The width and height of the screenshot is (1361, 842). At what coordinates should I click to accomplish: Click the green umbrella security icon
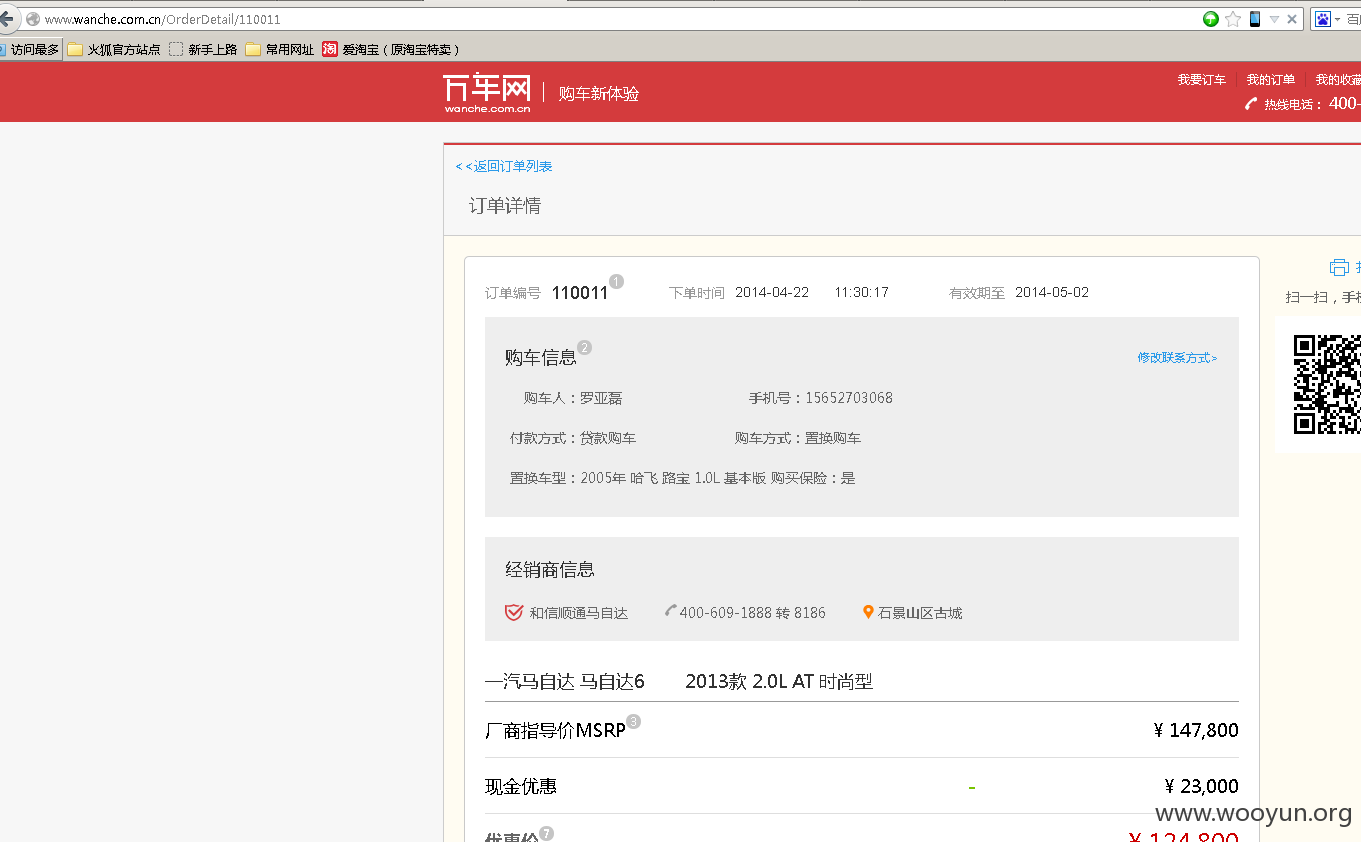point(1211,19)
